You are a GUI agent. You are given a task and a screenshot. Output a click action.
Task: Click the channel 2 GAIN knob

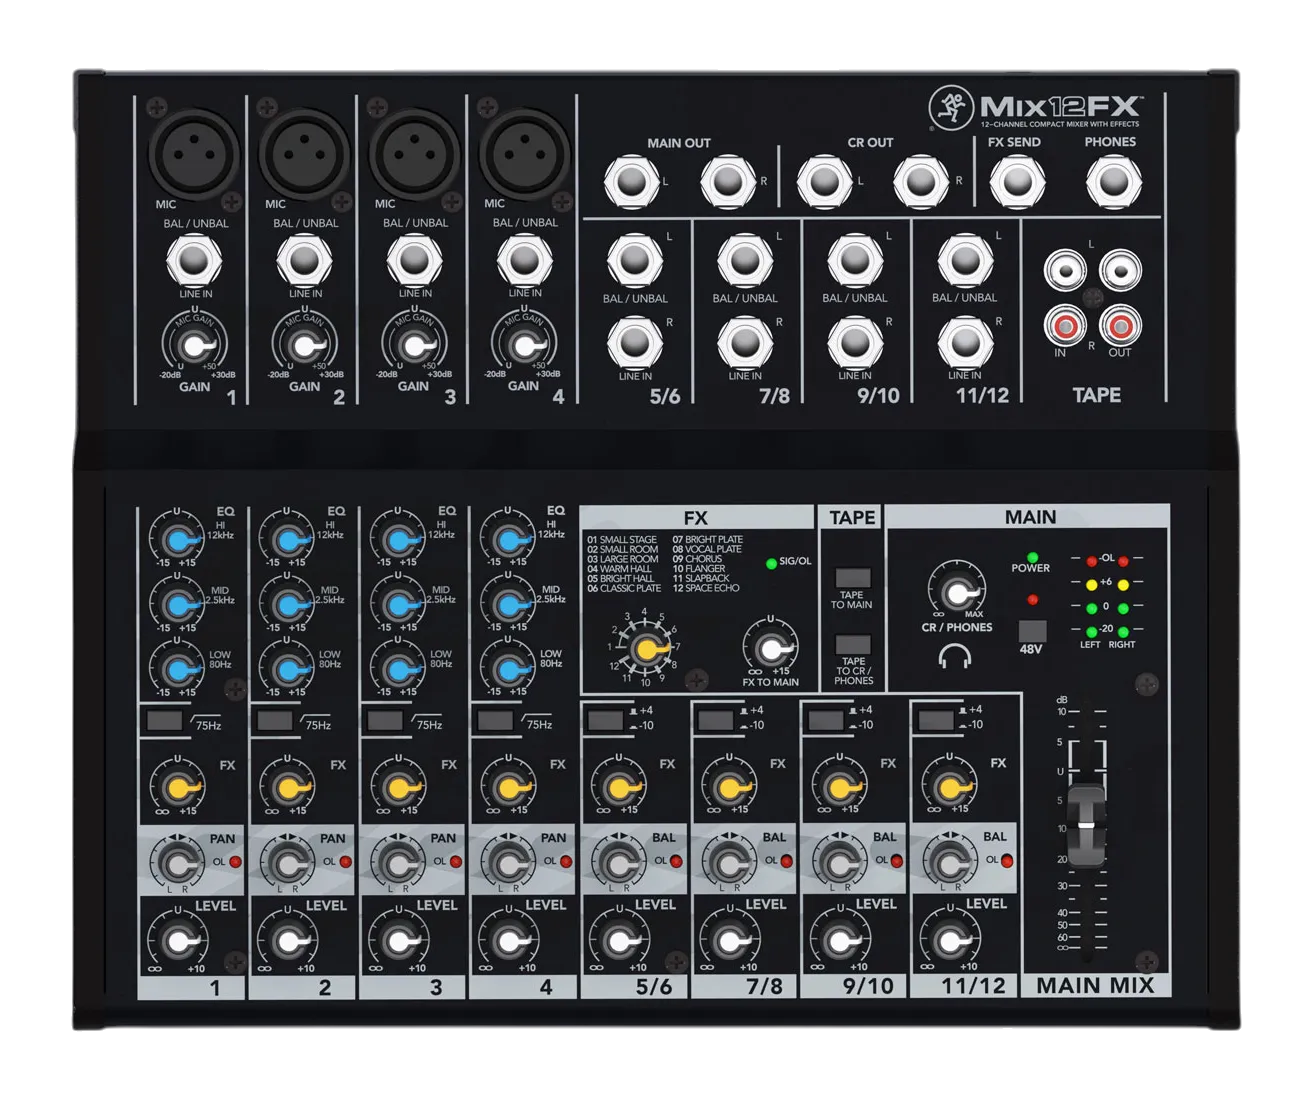point(305,343)
